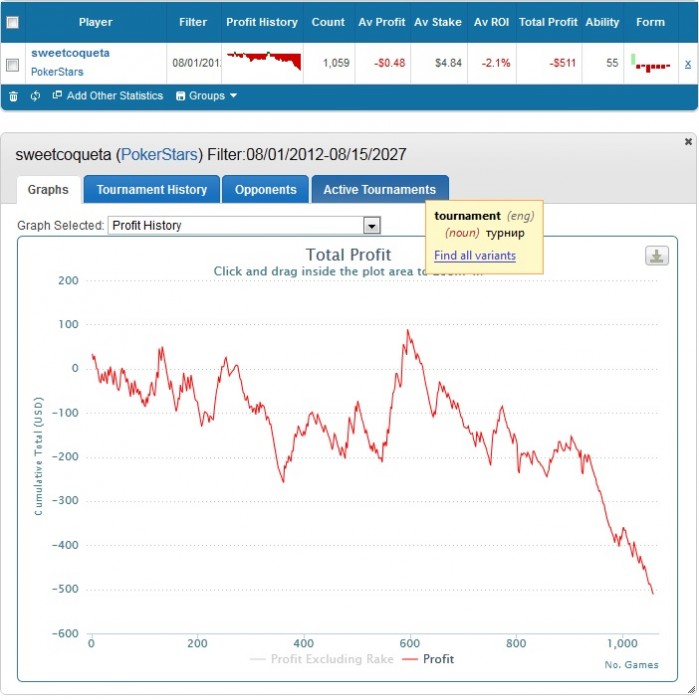Remove sweetcoqueta row with x link
The height and width of the screenshot is (700, 699).
(x=687, y=64)
